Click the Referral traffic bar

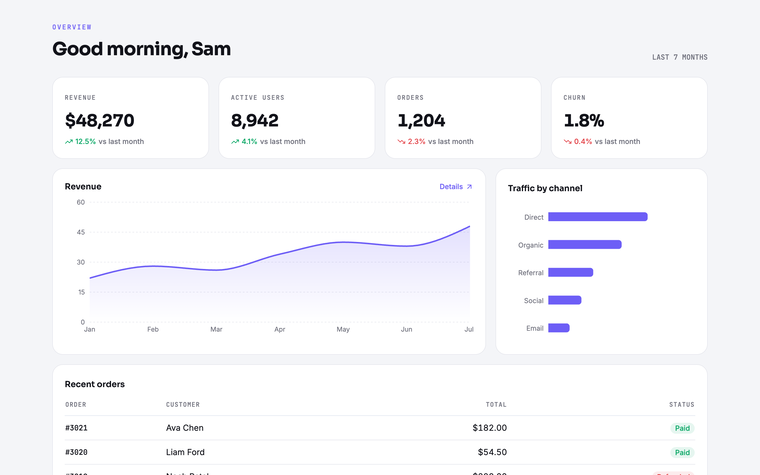[x=570, y=272]
